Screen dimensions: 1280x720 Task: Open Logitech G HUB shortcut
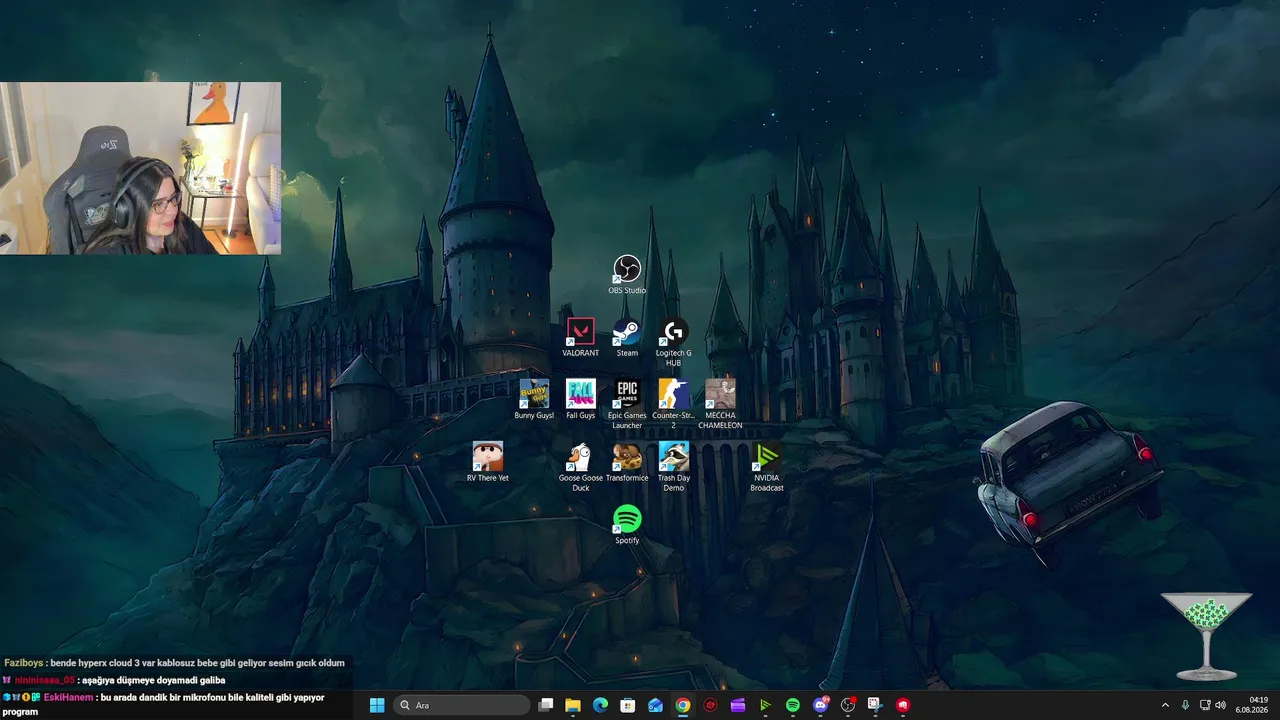pyautogui.click(x=673, y=342)
